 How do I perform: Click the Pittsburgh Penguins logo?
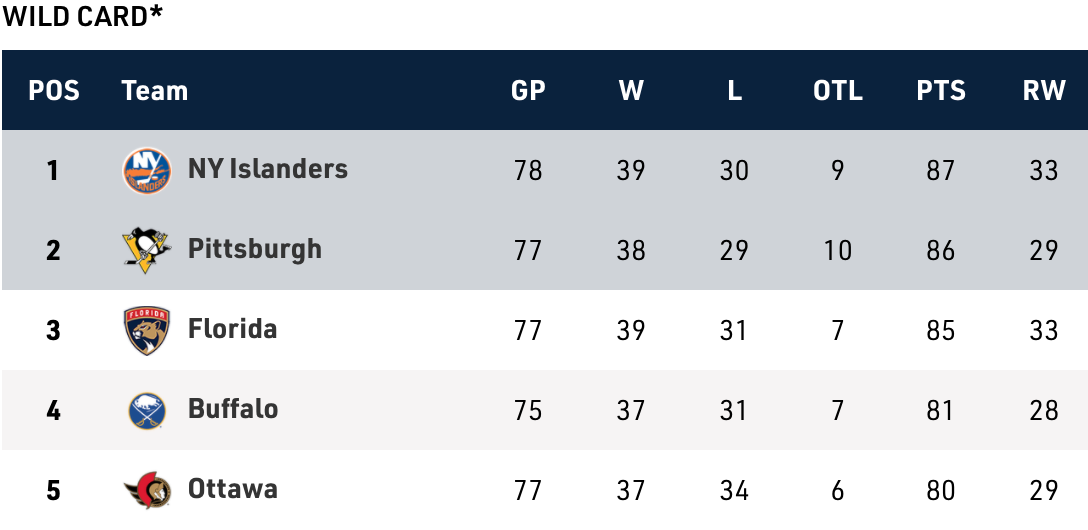(146, 250)
